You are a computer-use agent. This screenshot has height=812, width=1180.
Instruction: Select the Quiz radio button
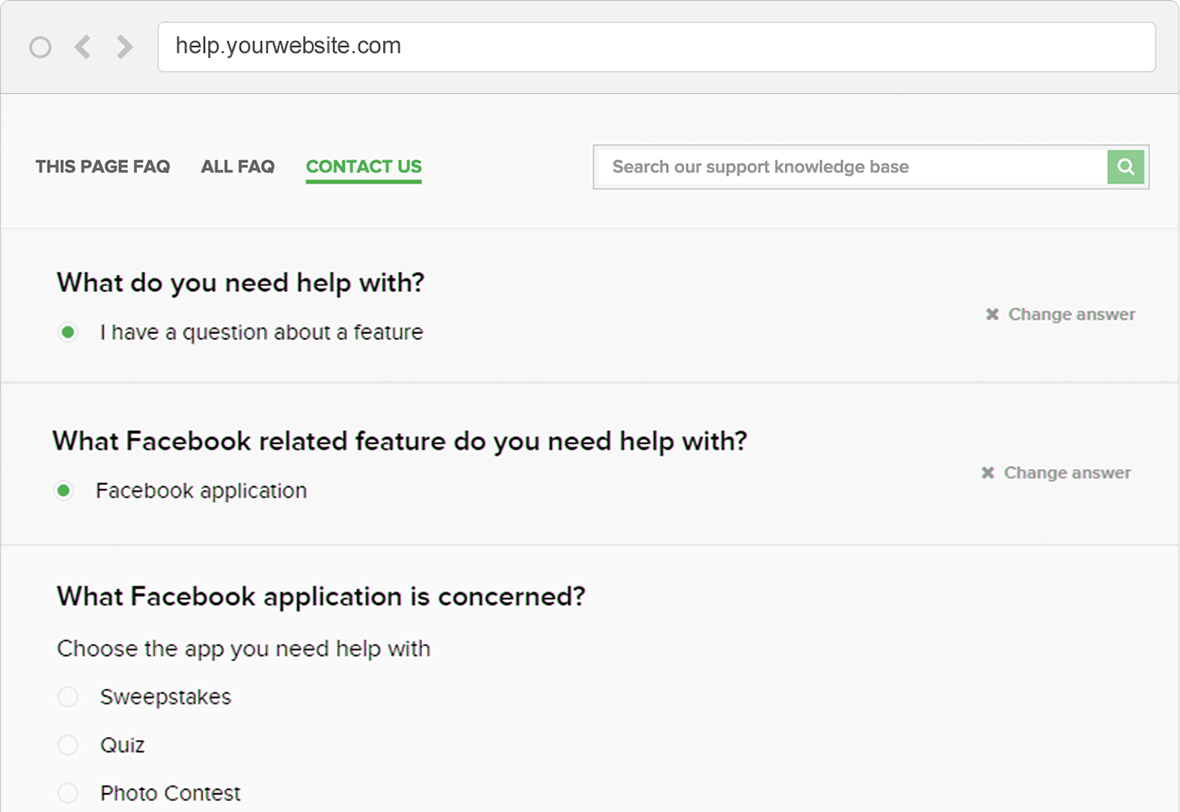[67, 745]
